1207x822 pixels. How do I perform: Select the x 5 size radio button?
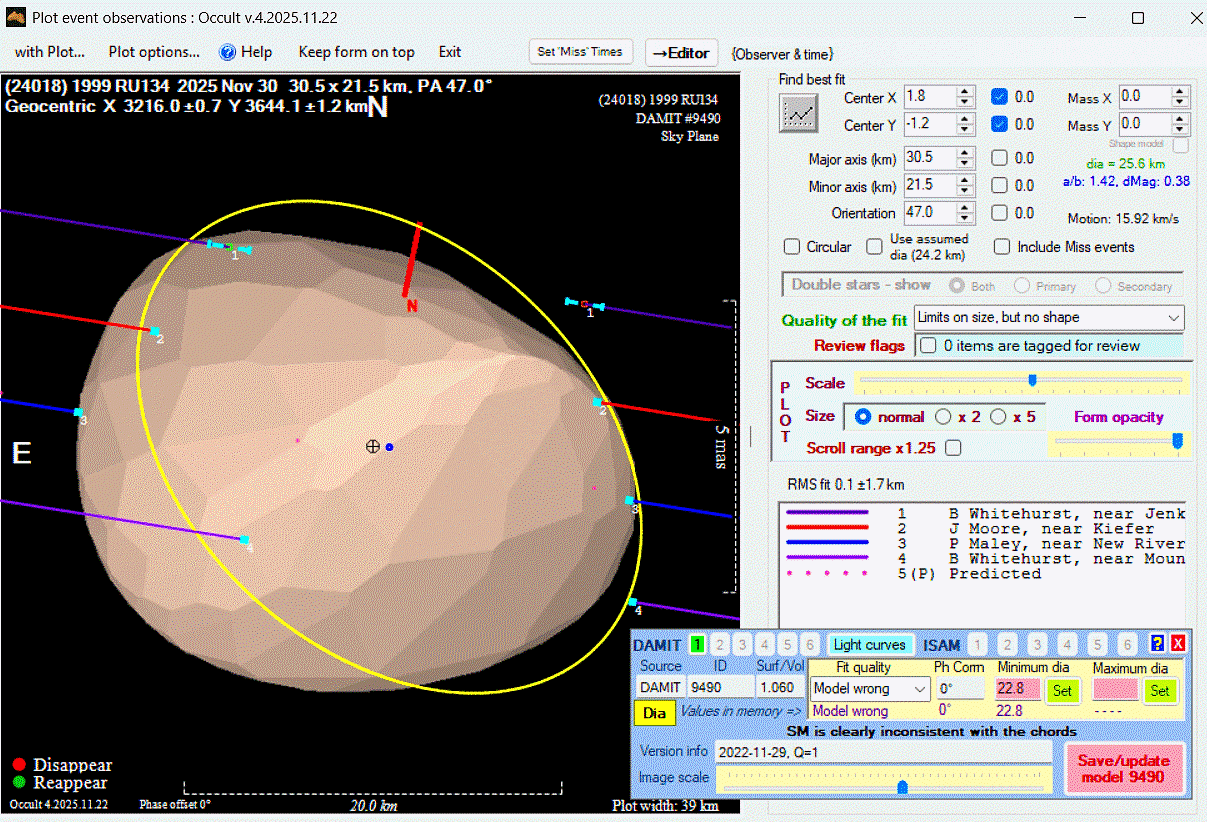click(998, 417)
